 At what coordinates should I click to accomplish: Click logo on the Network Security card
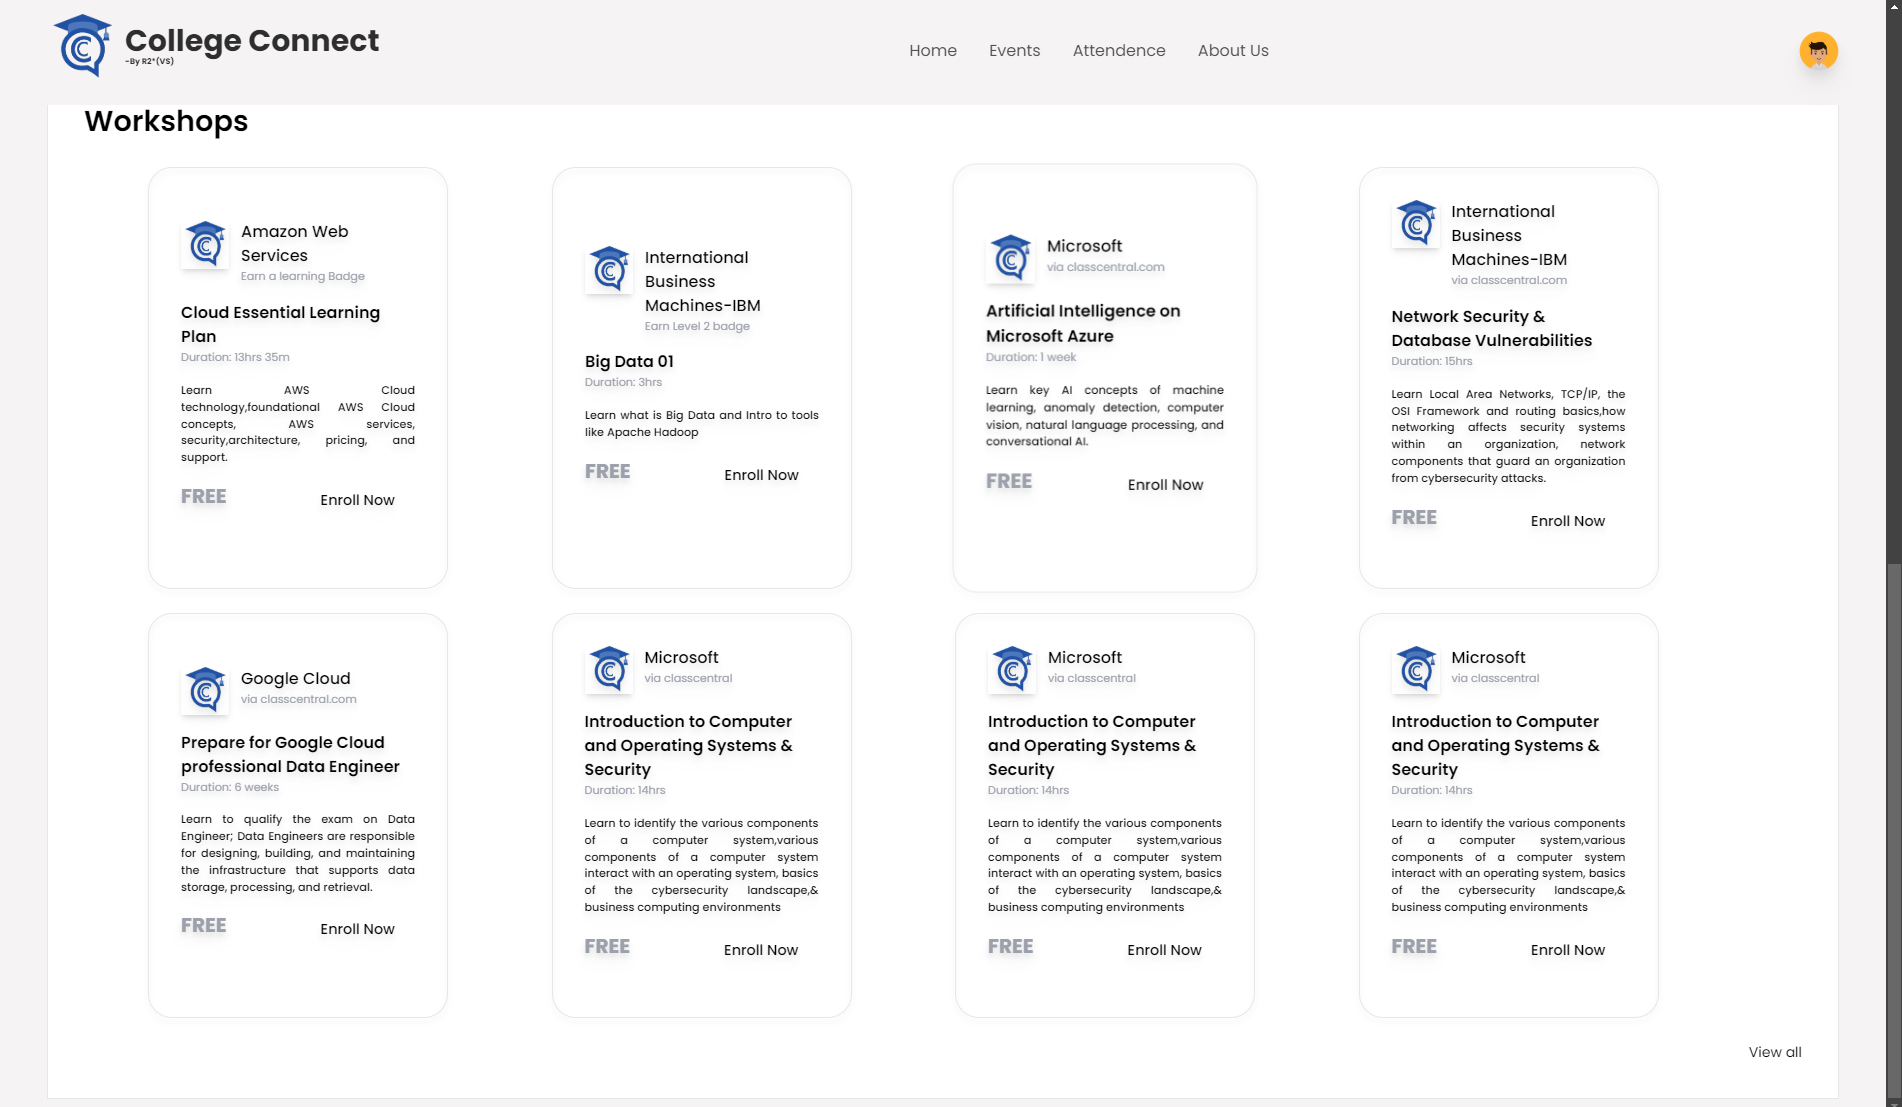click(x=1416, y=224)
